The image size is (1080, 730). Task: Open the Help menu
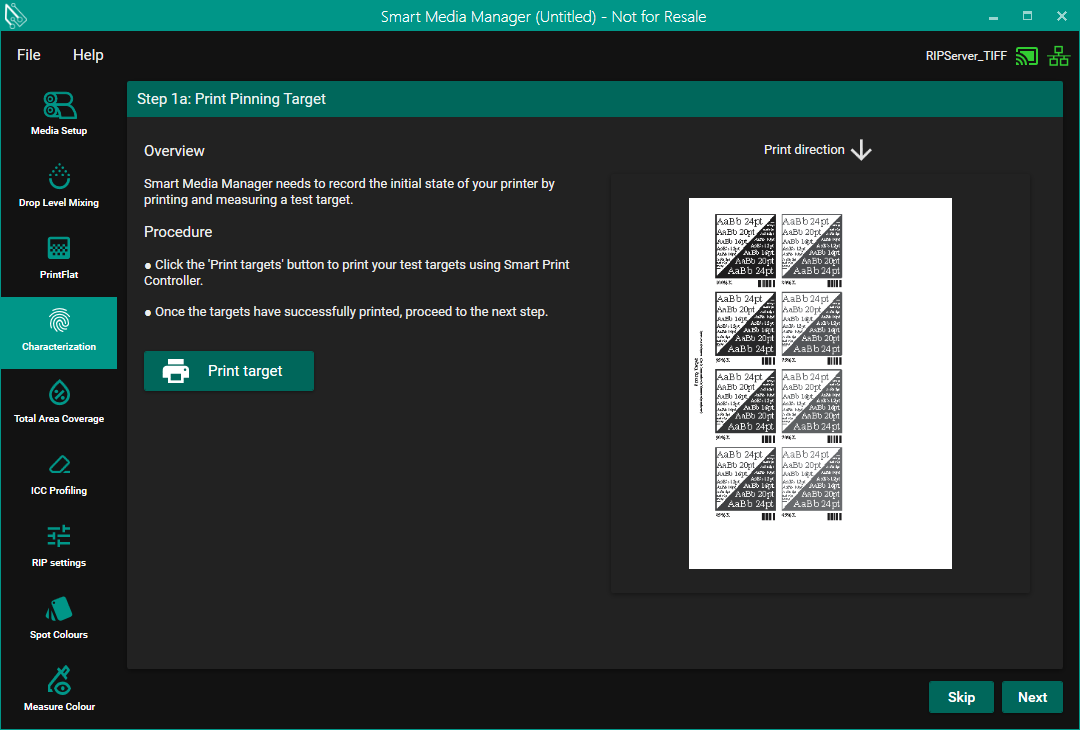[x=88, y=55]
